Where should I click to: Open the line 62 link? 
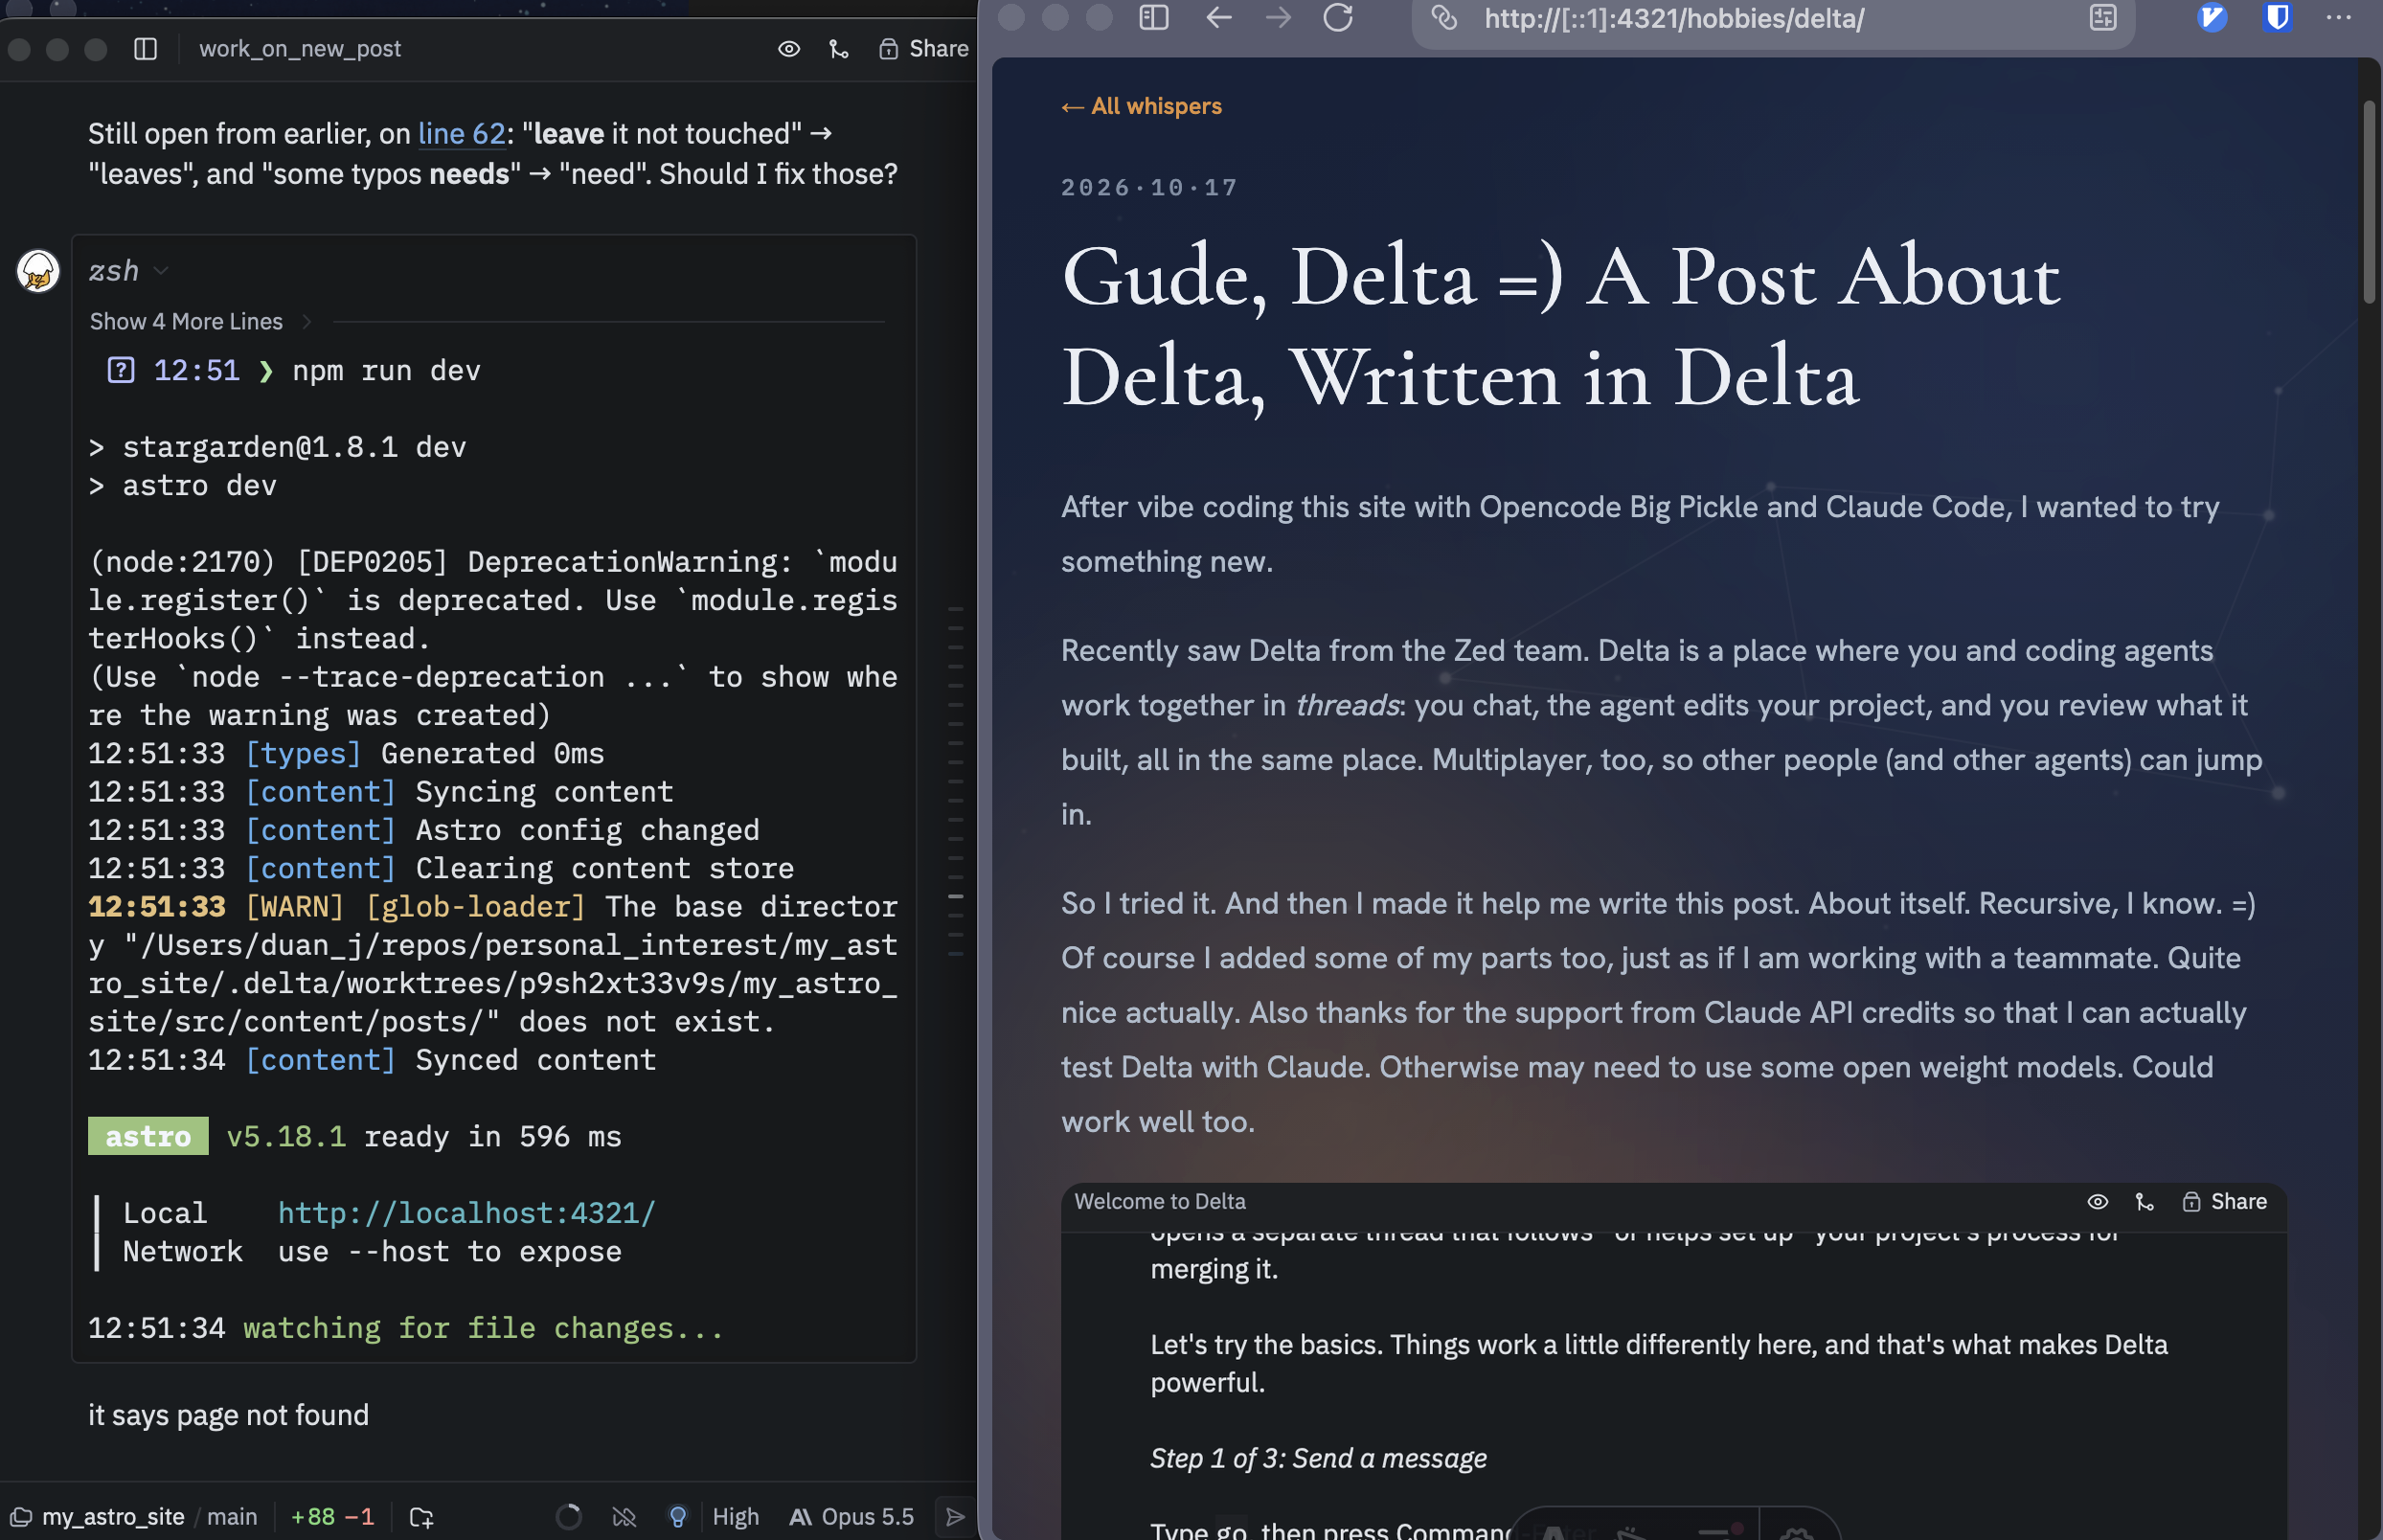pos(461,133)
